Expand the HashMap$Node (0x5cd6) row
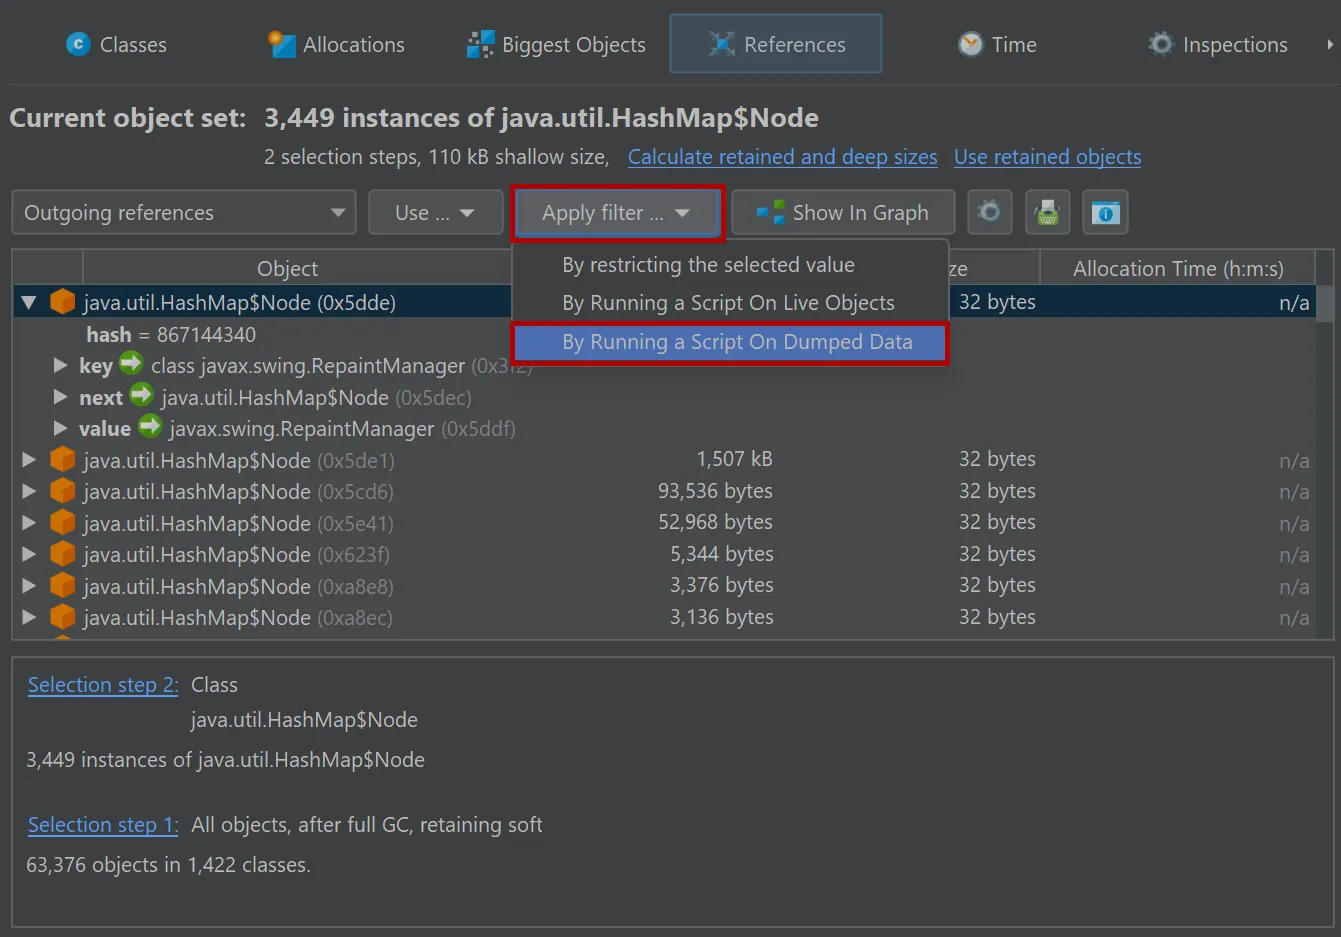 point(29,491)
